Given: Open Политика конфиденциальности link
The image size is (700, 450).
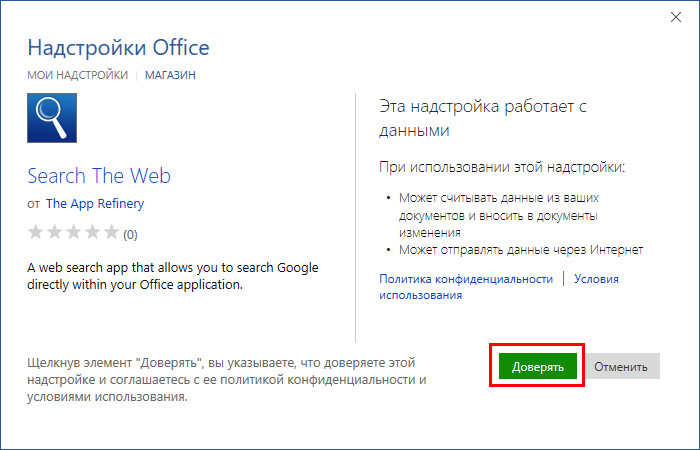Looking at the screenshot, I should click(x=466, y=279).
